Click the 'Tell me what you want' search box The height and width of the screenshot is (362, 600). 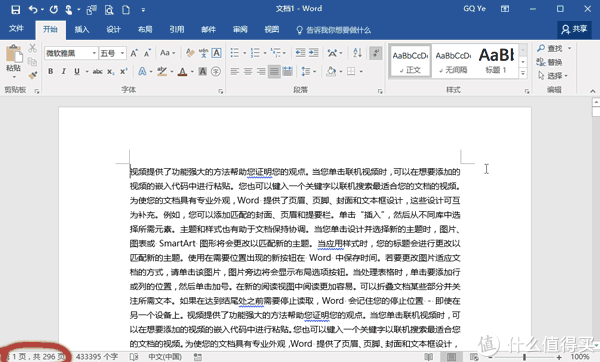coord(333,30)
